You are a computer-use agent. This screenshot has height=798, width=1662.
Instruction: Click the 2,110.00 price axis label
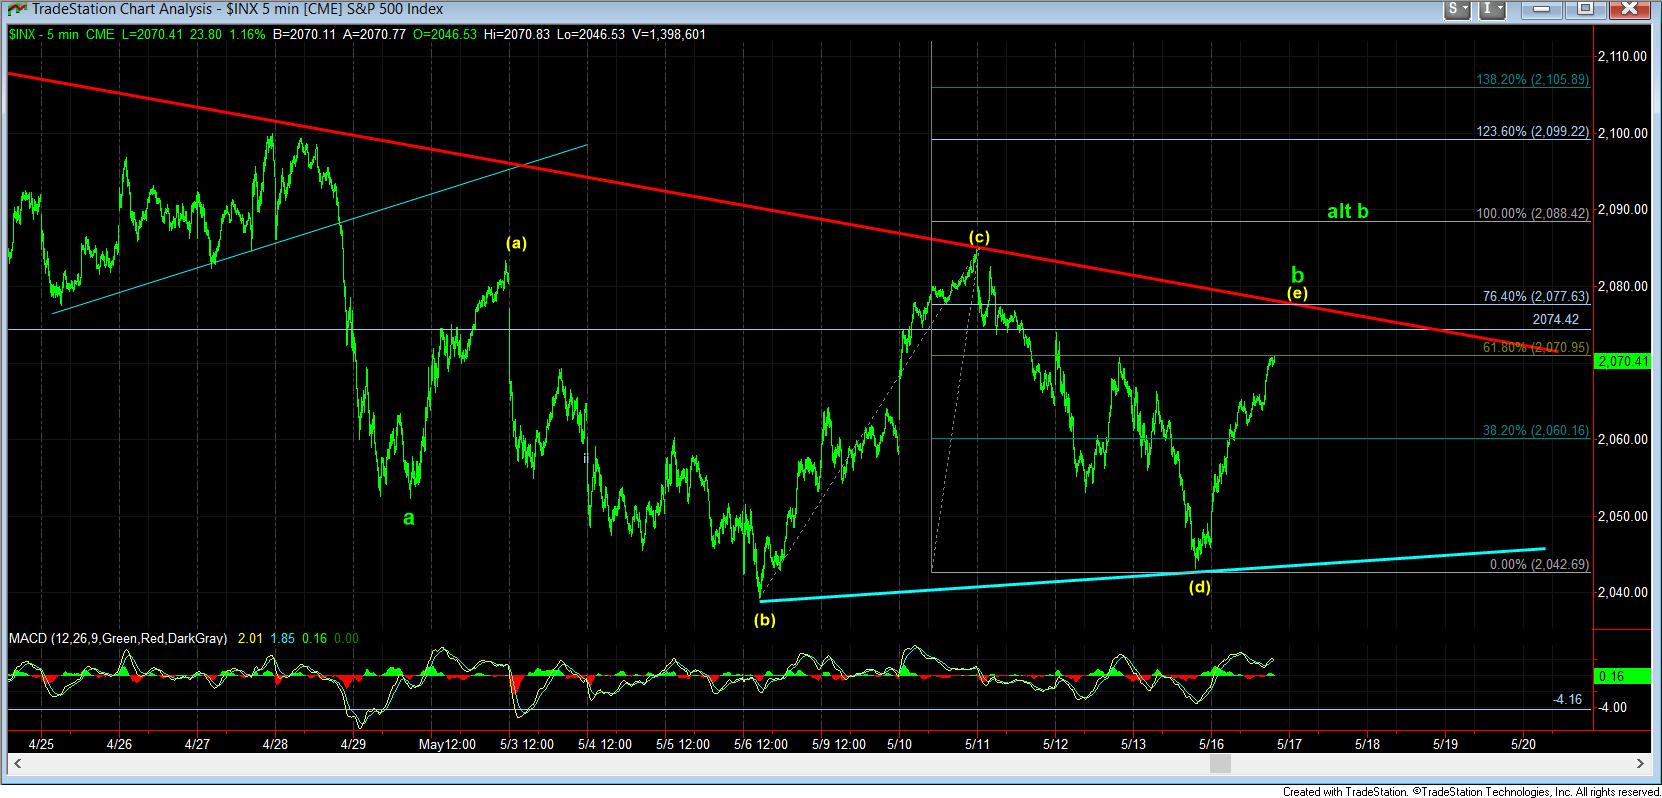pos(1622,56)
